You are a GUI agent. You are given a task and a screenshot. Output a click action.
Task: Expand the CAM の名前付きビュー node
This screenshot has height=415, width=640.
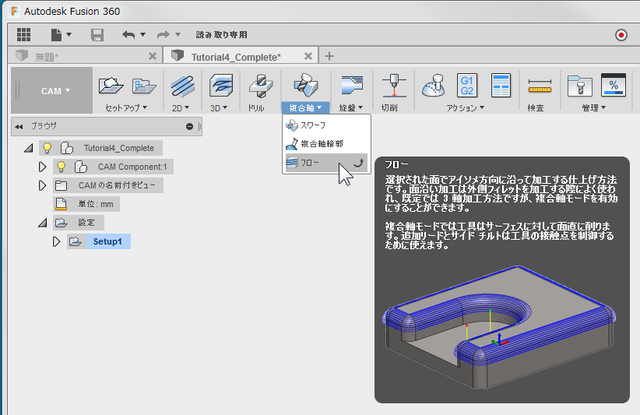pyautogui.click(x=42, y=185)
